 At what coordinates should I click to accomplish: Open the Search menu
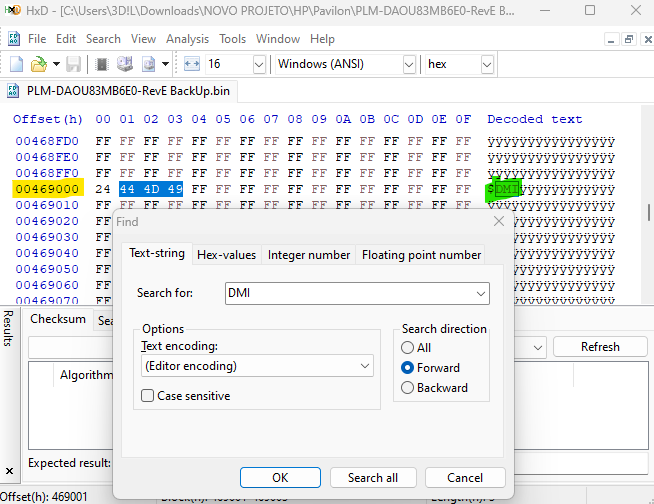pyautogui.click(x=103, y=39)
